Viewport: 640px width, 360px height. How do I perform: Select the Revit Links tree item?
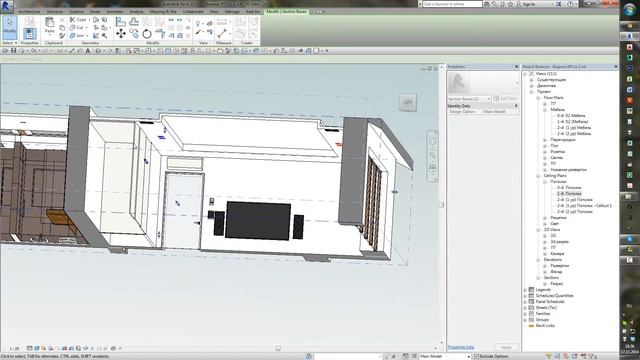tap(545, 326)
